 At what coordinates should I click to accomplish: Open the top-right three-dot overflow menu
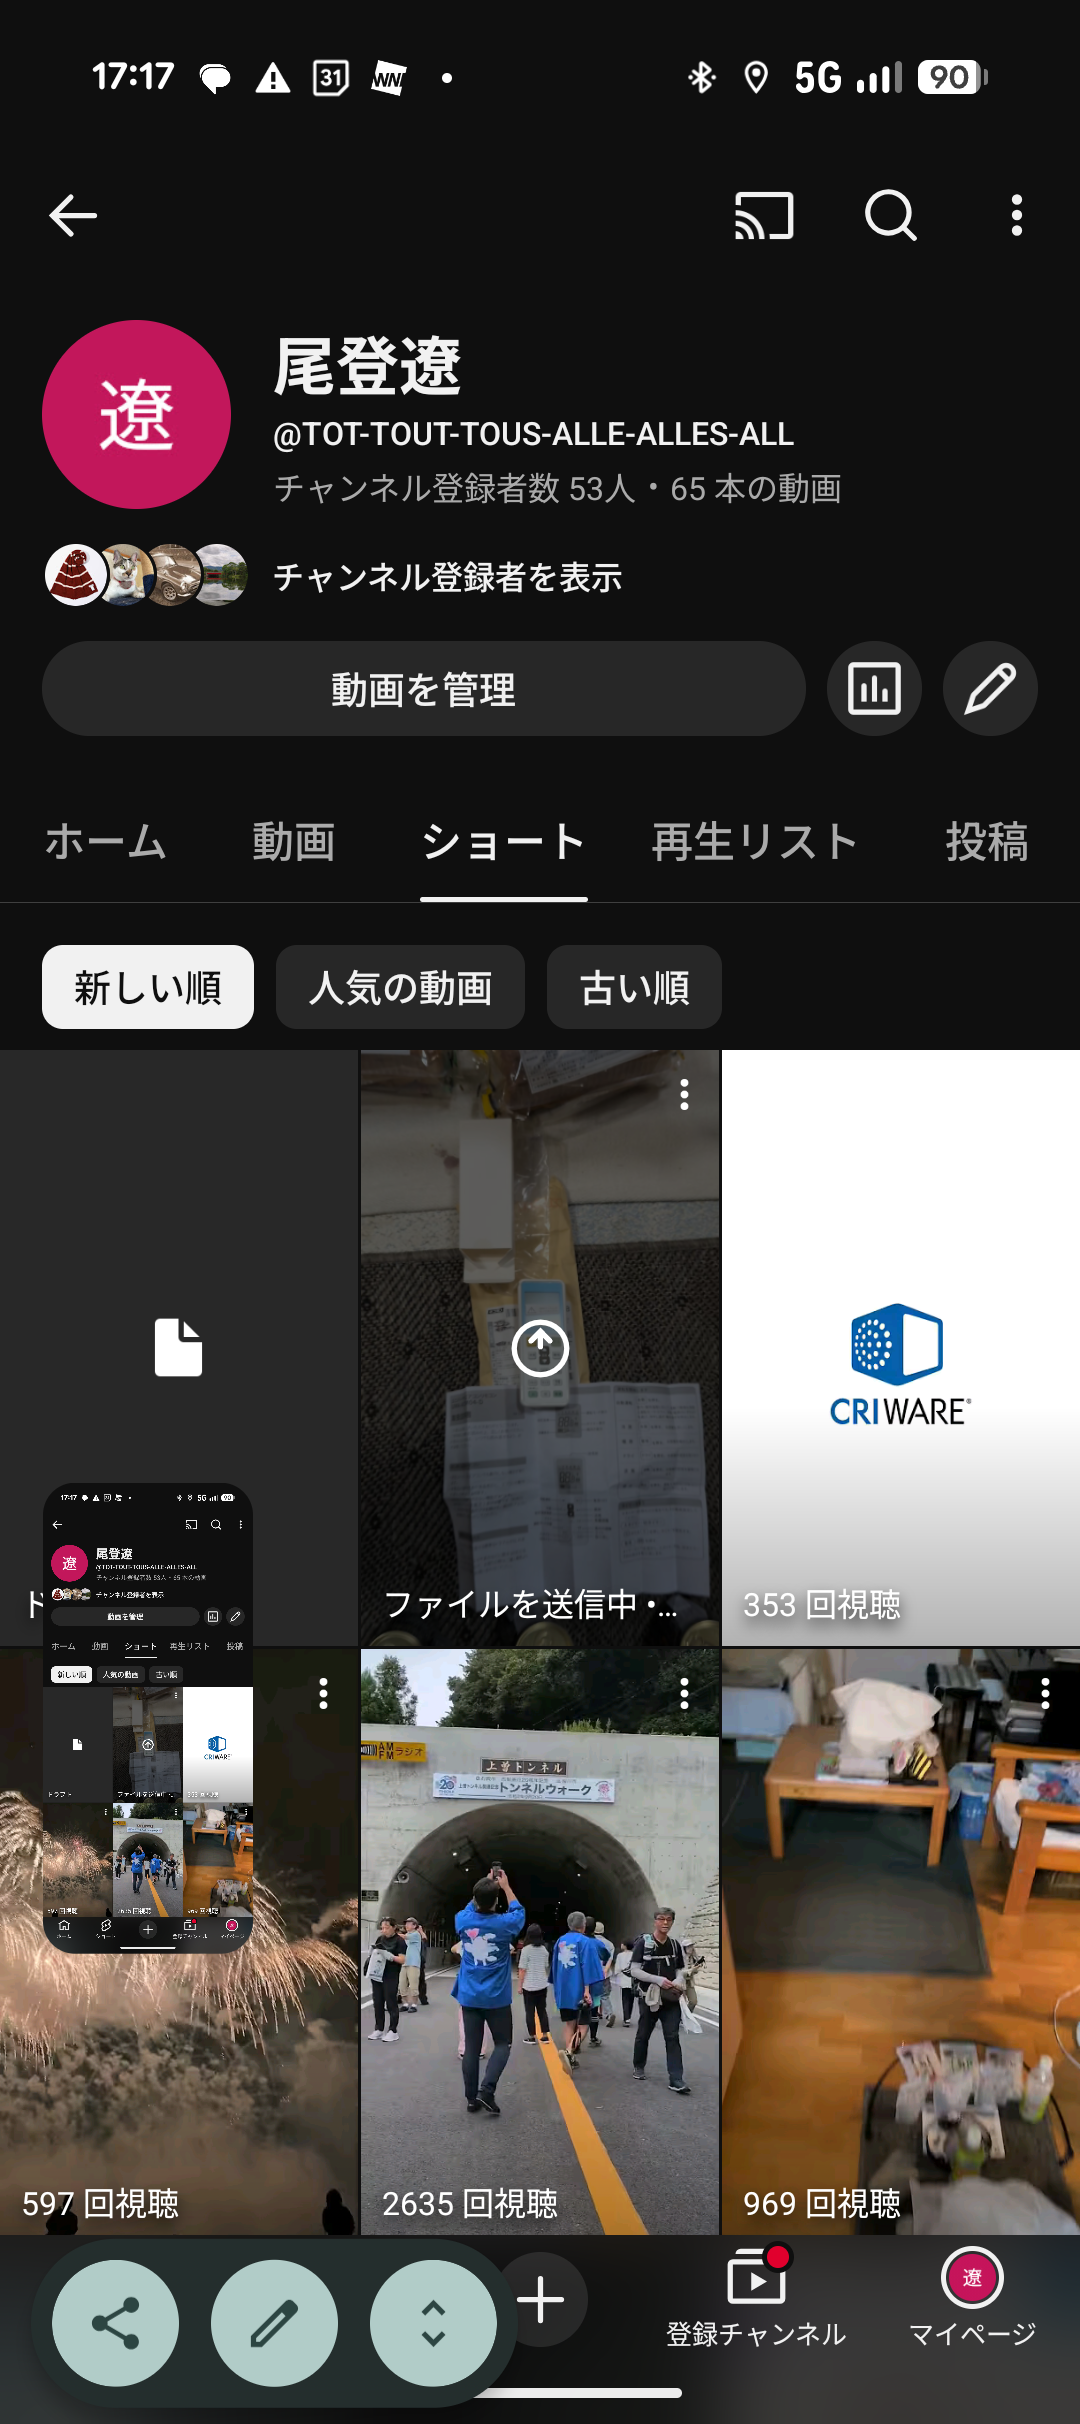point(1016,216)
